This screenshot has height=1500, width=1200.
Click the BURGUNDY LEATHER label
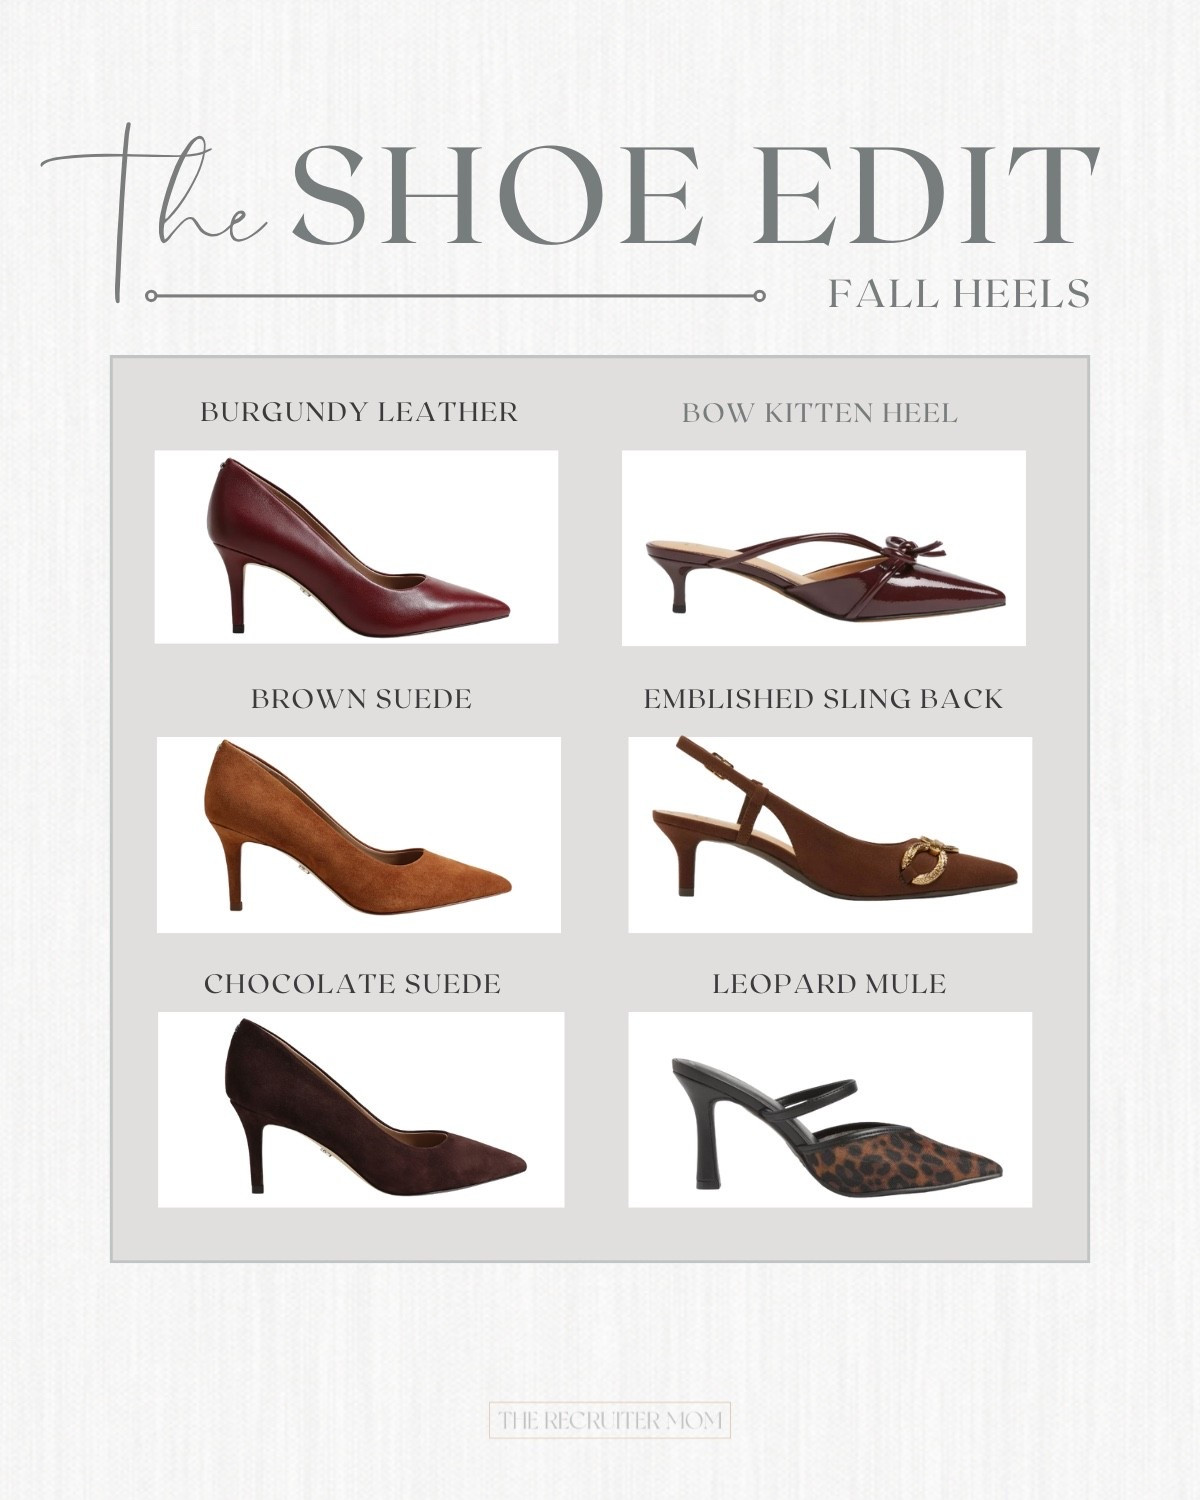pyautogui.click(x=360, y=411)
